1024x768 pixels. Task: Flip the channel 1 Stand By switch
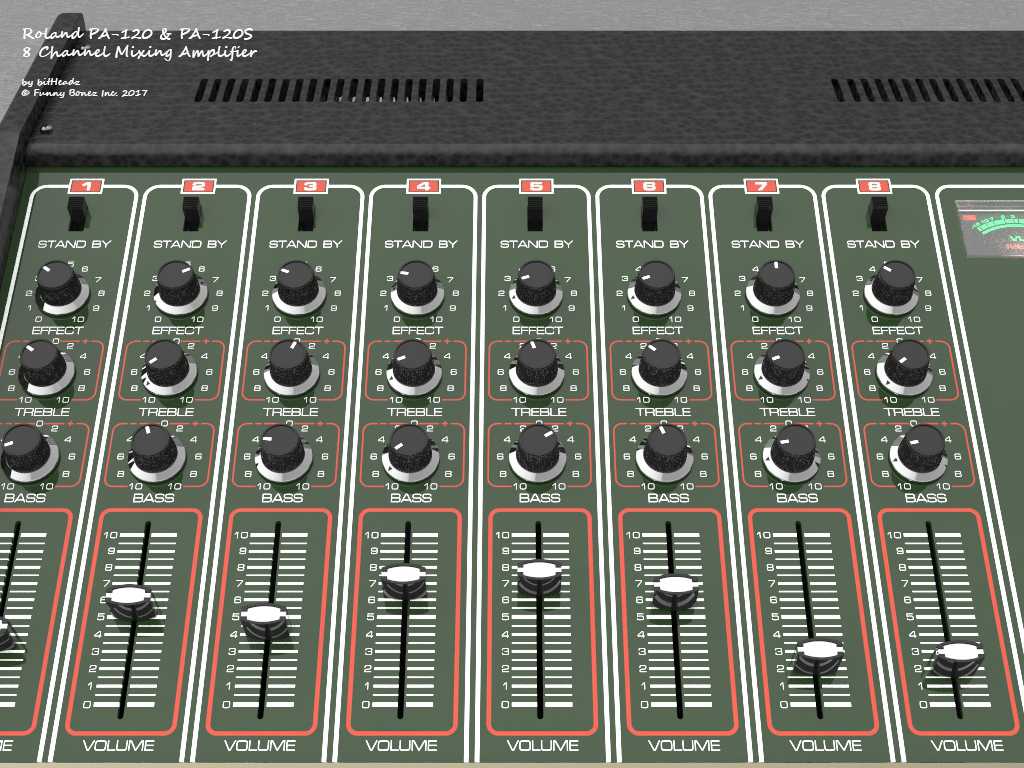point(78,214)
